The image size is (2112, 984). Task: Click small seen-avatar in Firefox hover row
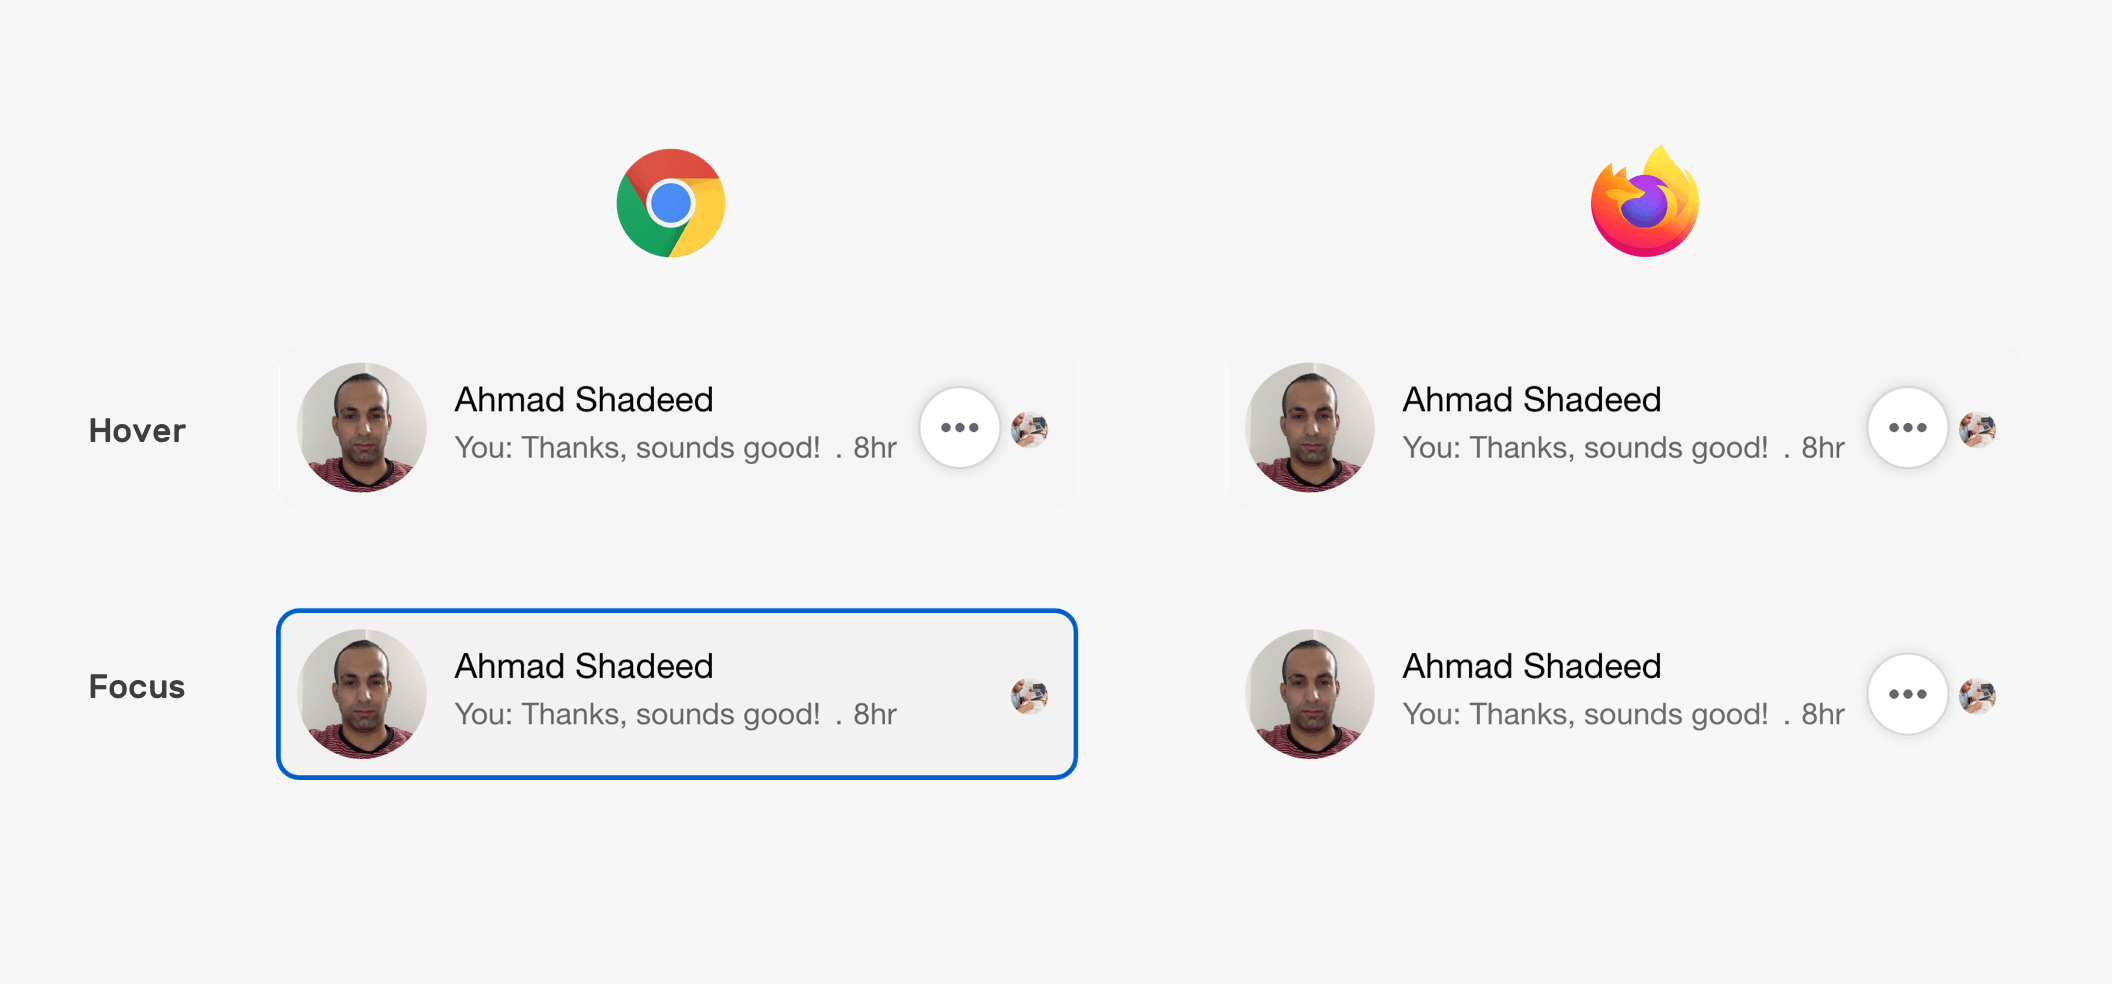pyautogui.click(x=1977, y=430)
